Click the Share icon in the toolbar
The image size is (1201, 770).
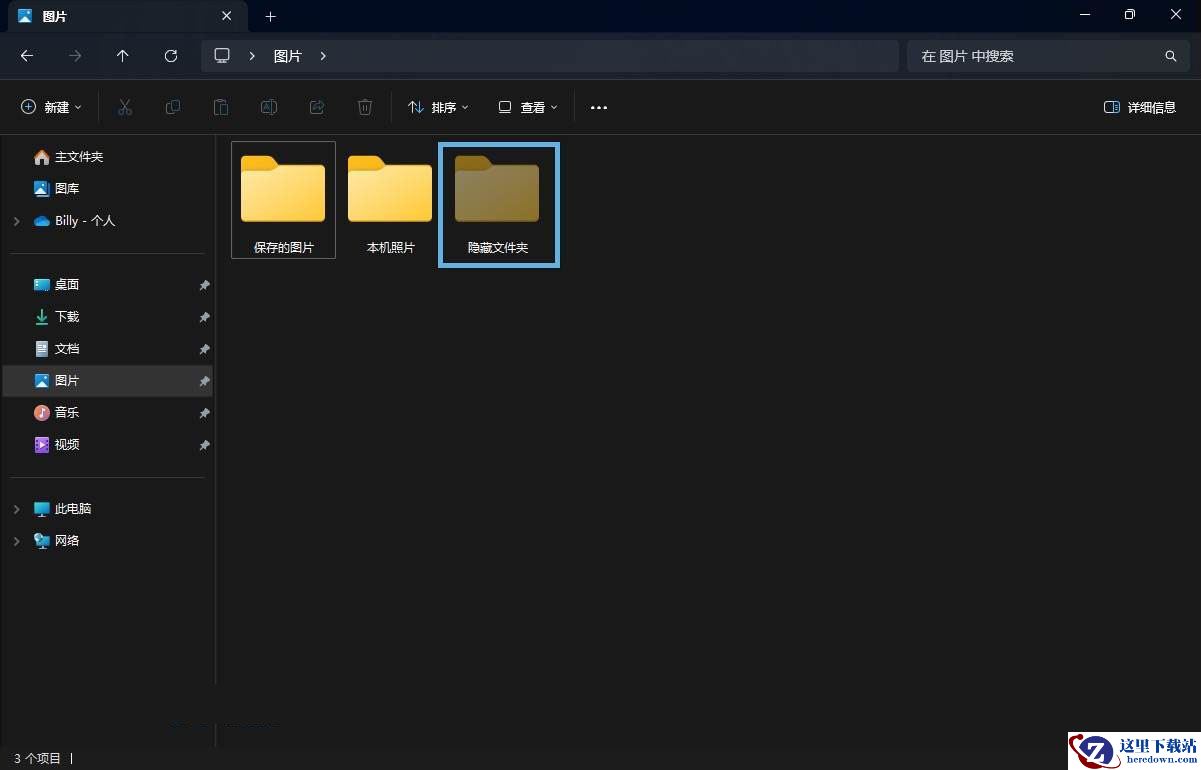[x=317, y=107]
